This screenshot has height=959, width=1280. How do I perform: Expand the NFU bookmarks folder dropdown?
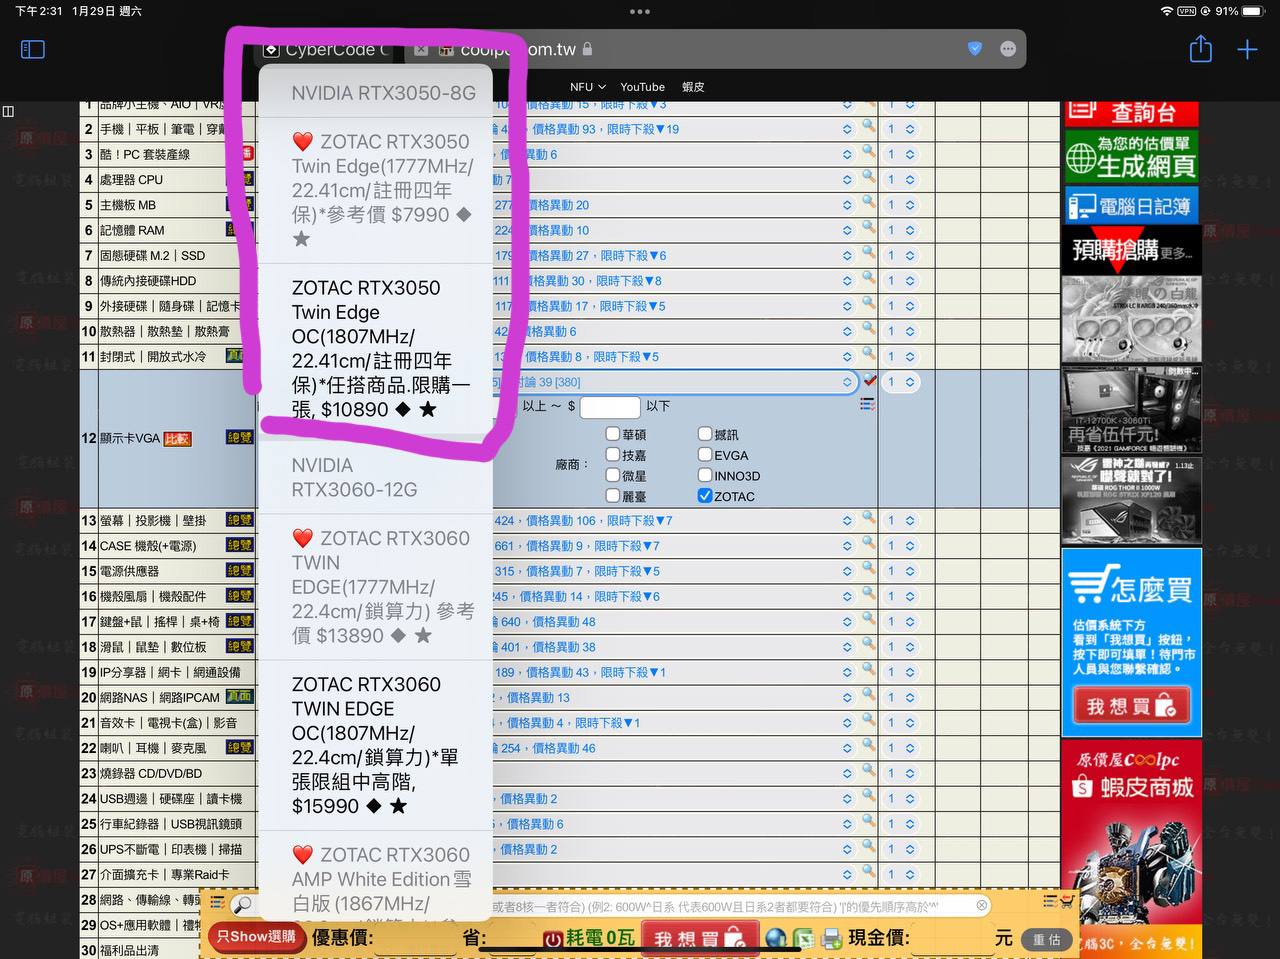pos(587,87)
